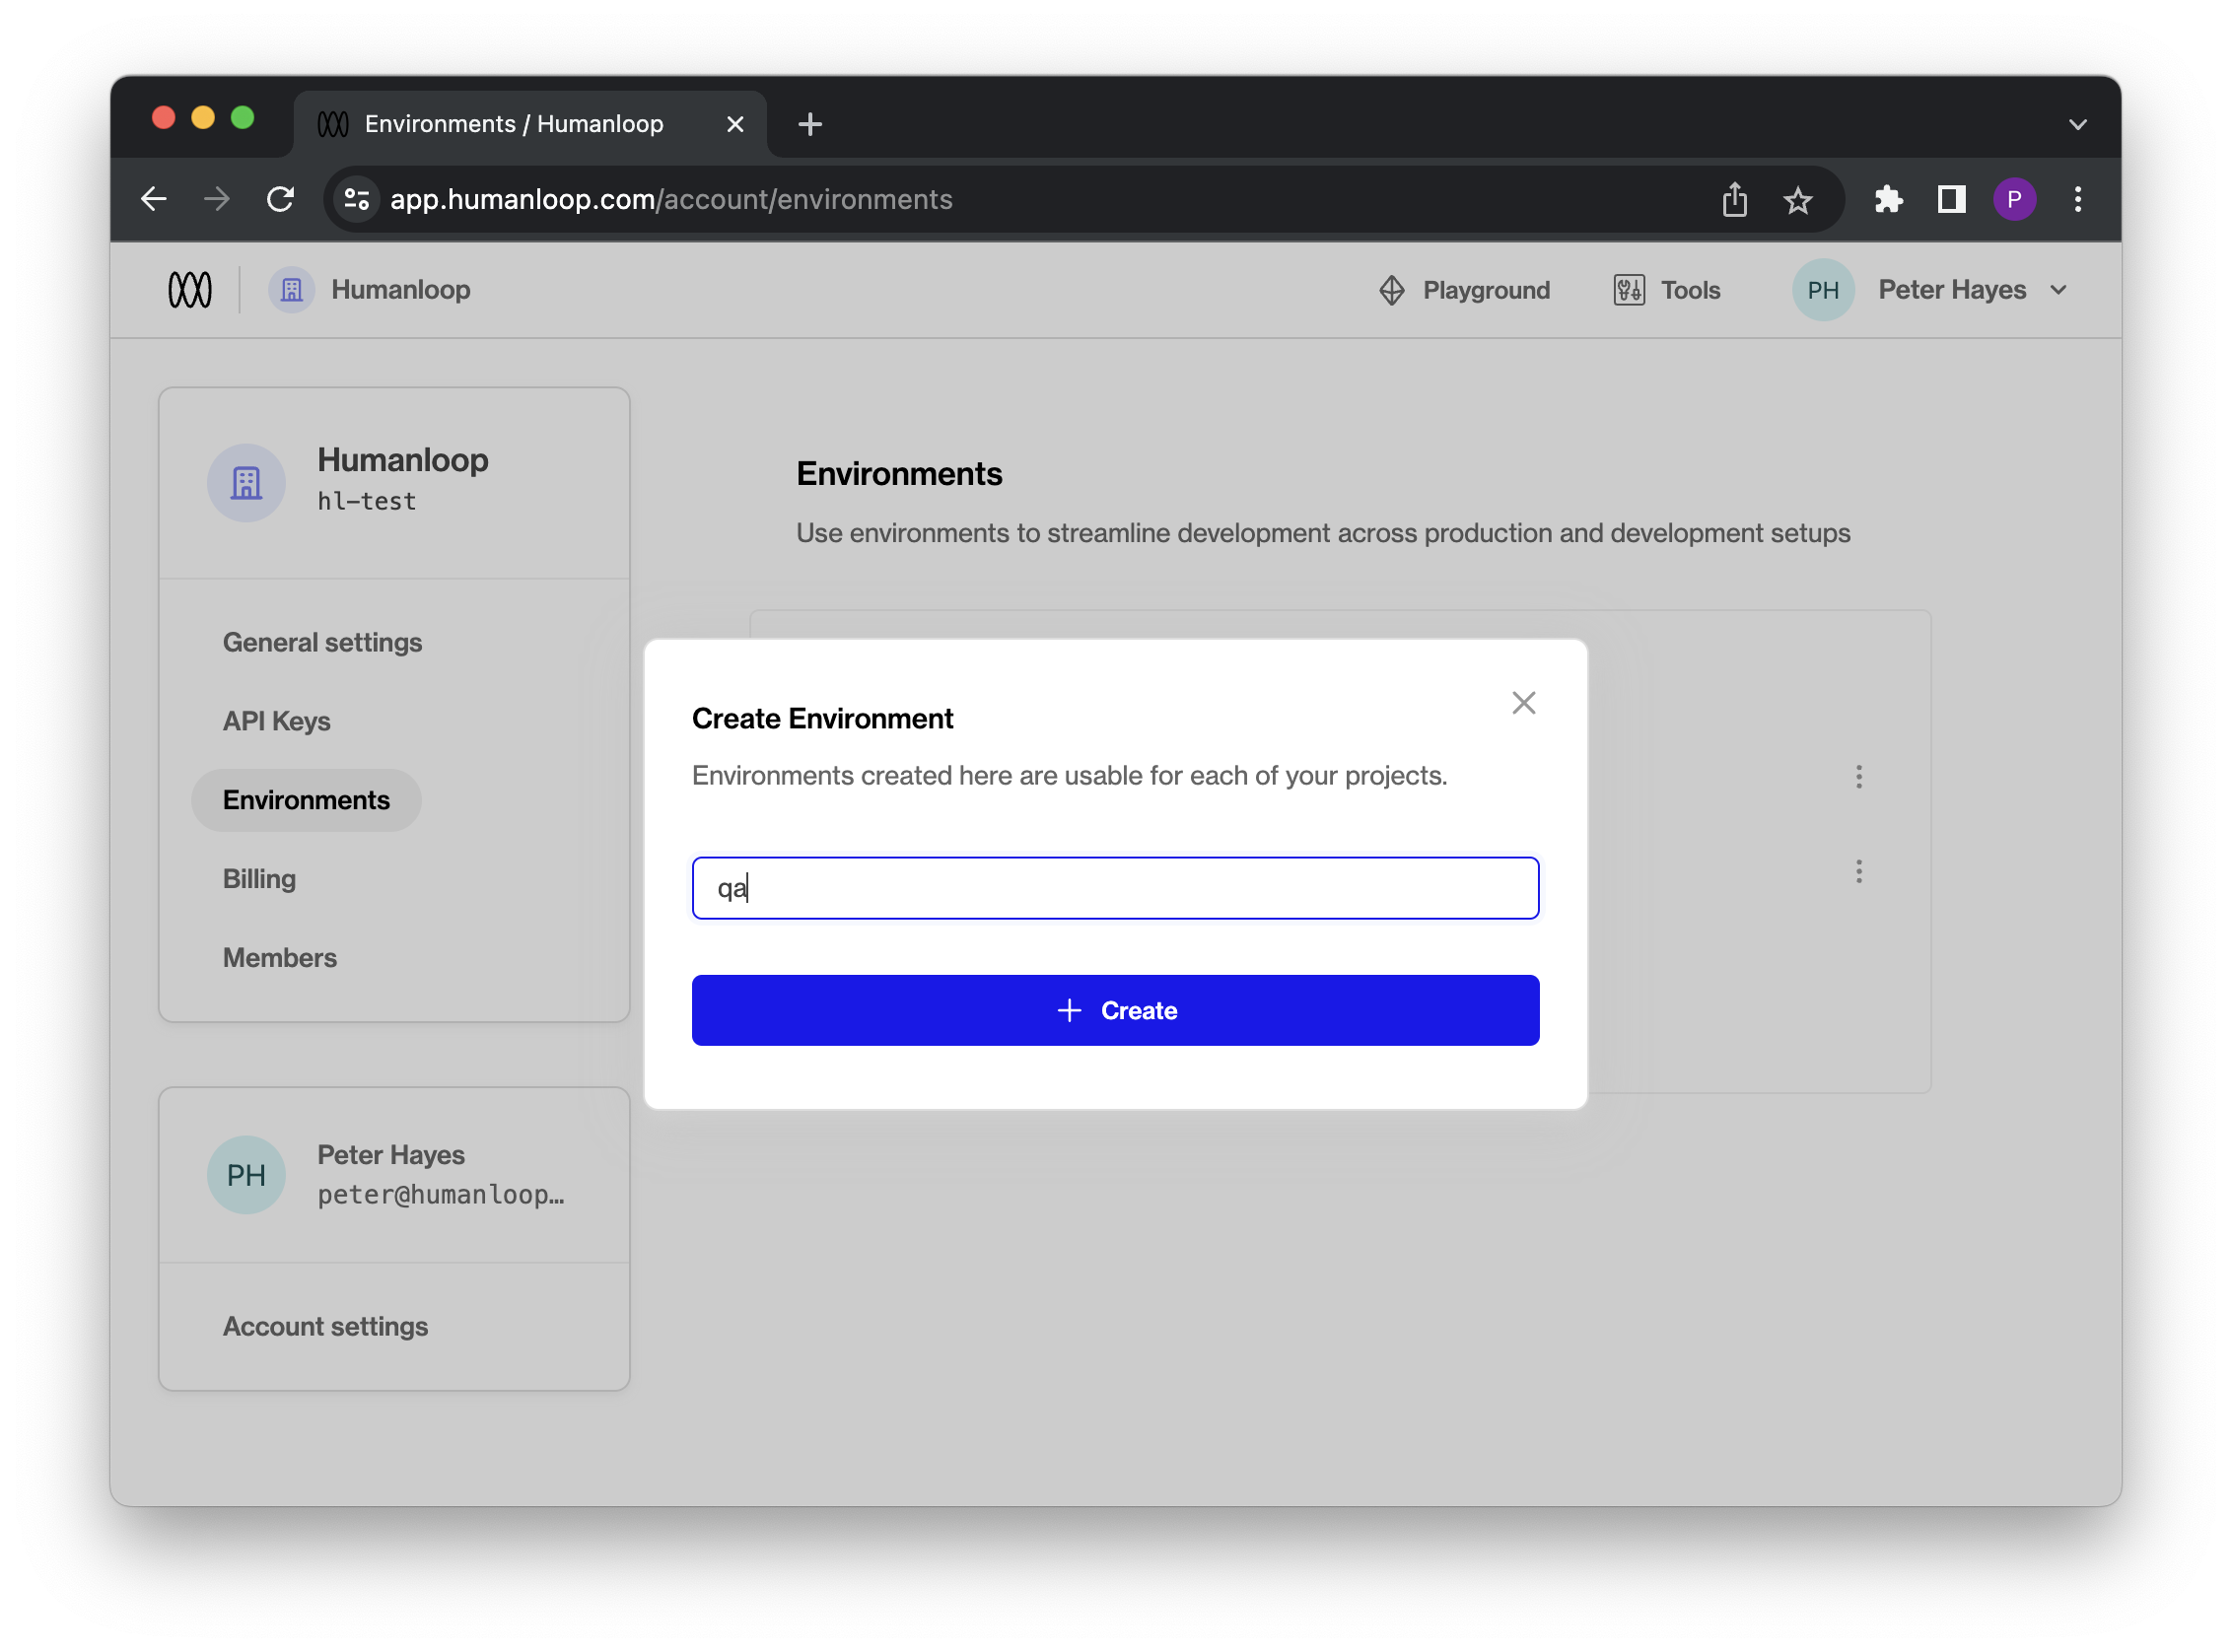
Task: Click the Humanloop organization building icon in header
Action: click(x=291, y=290)
